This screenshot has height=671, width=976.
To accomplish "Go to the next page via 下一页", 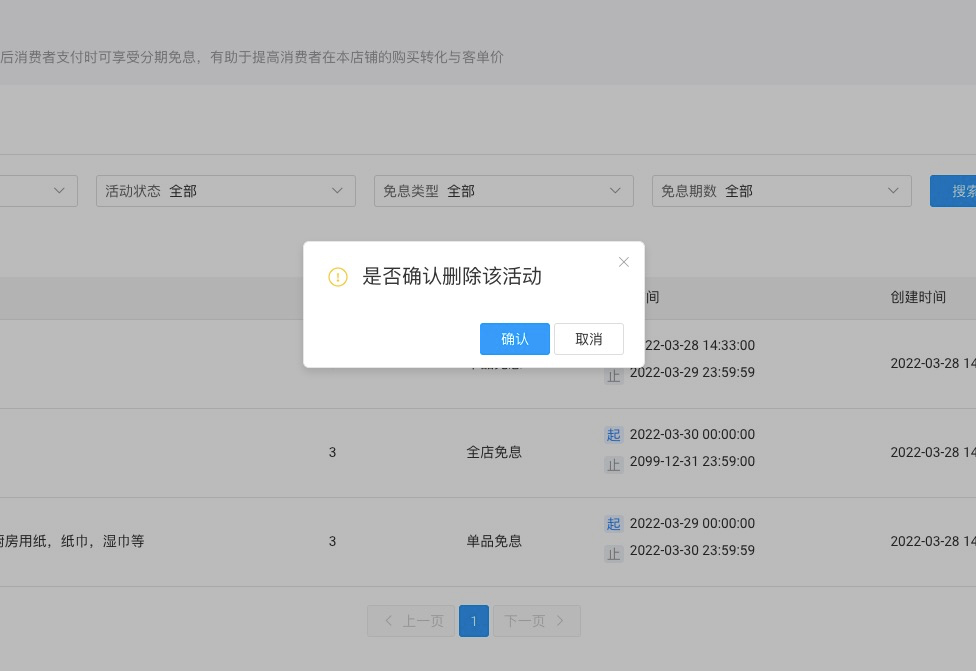I will pyautogui.click(x=524, y=621).
